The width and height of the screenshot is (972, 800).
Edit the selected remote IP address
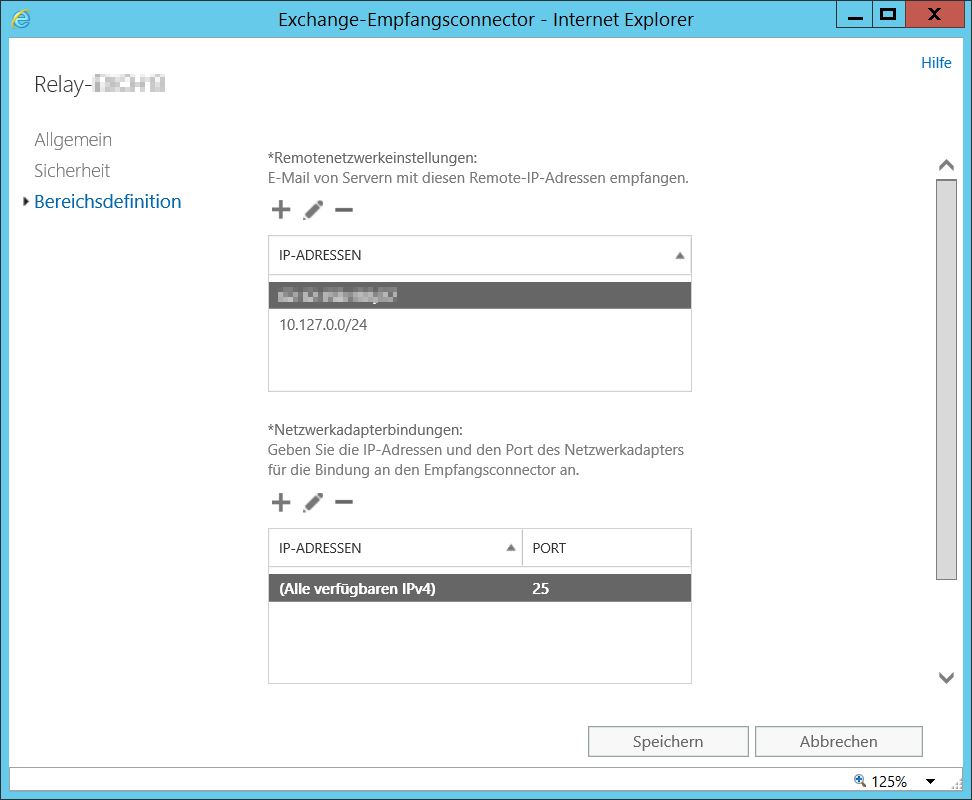[313, 210]
